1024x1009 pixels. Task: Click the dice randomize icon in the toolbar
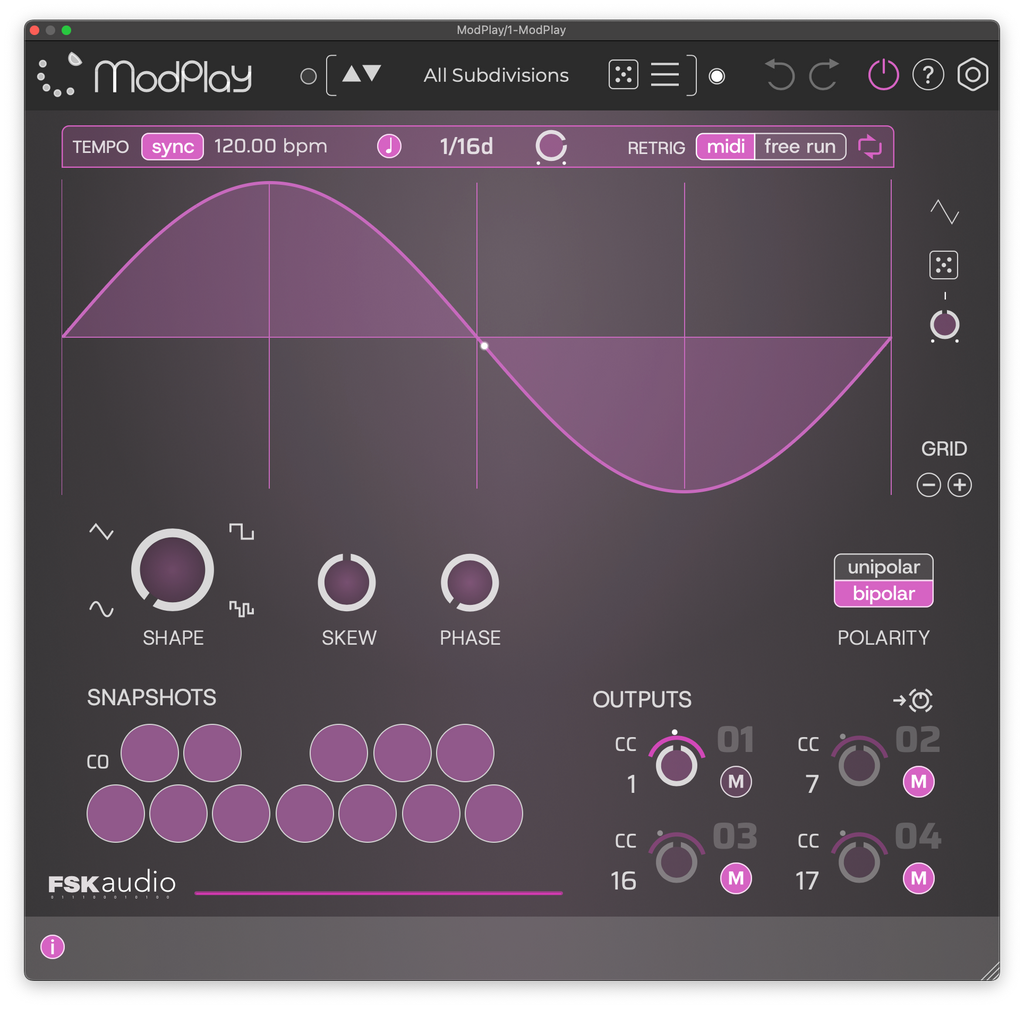[x=623, y=74]
